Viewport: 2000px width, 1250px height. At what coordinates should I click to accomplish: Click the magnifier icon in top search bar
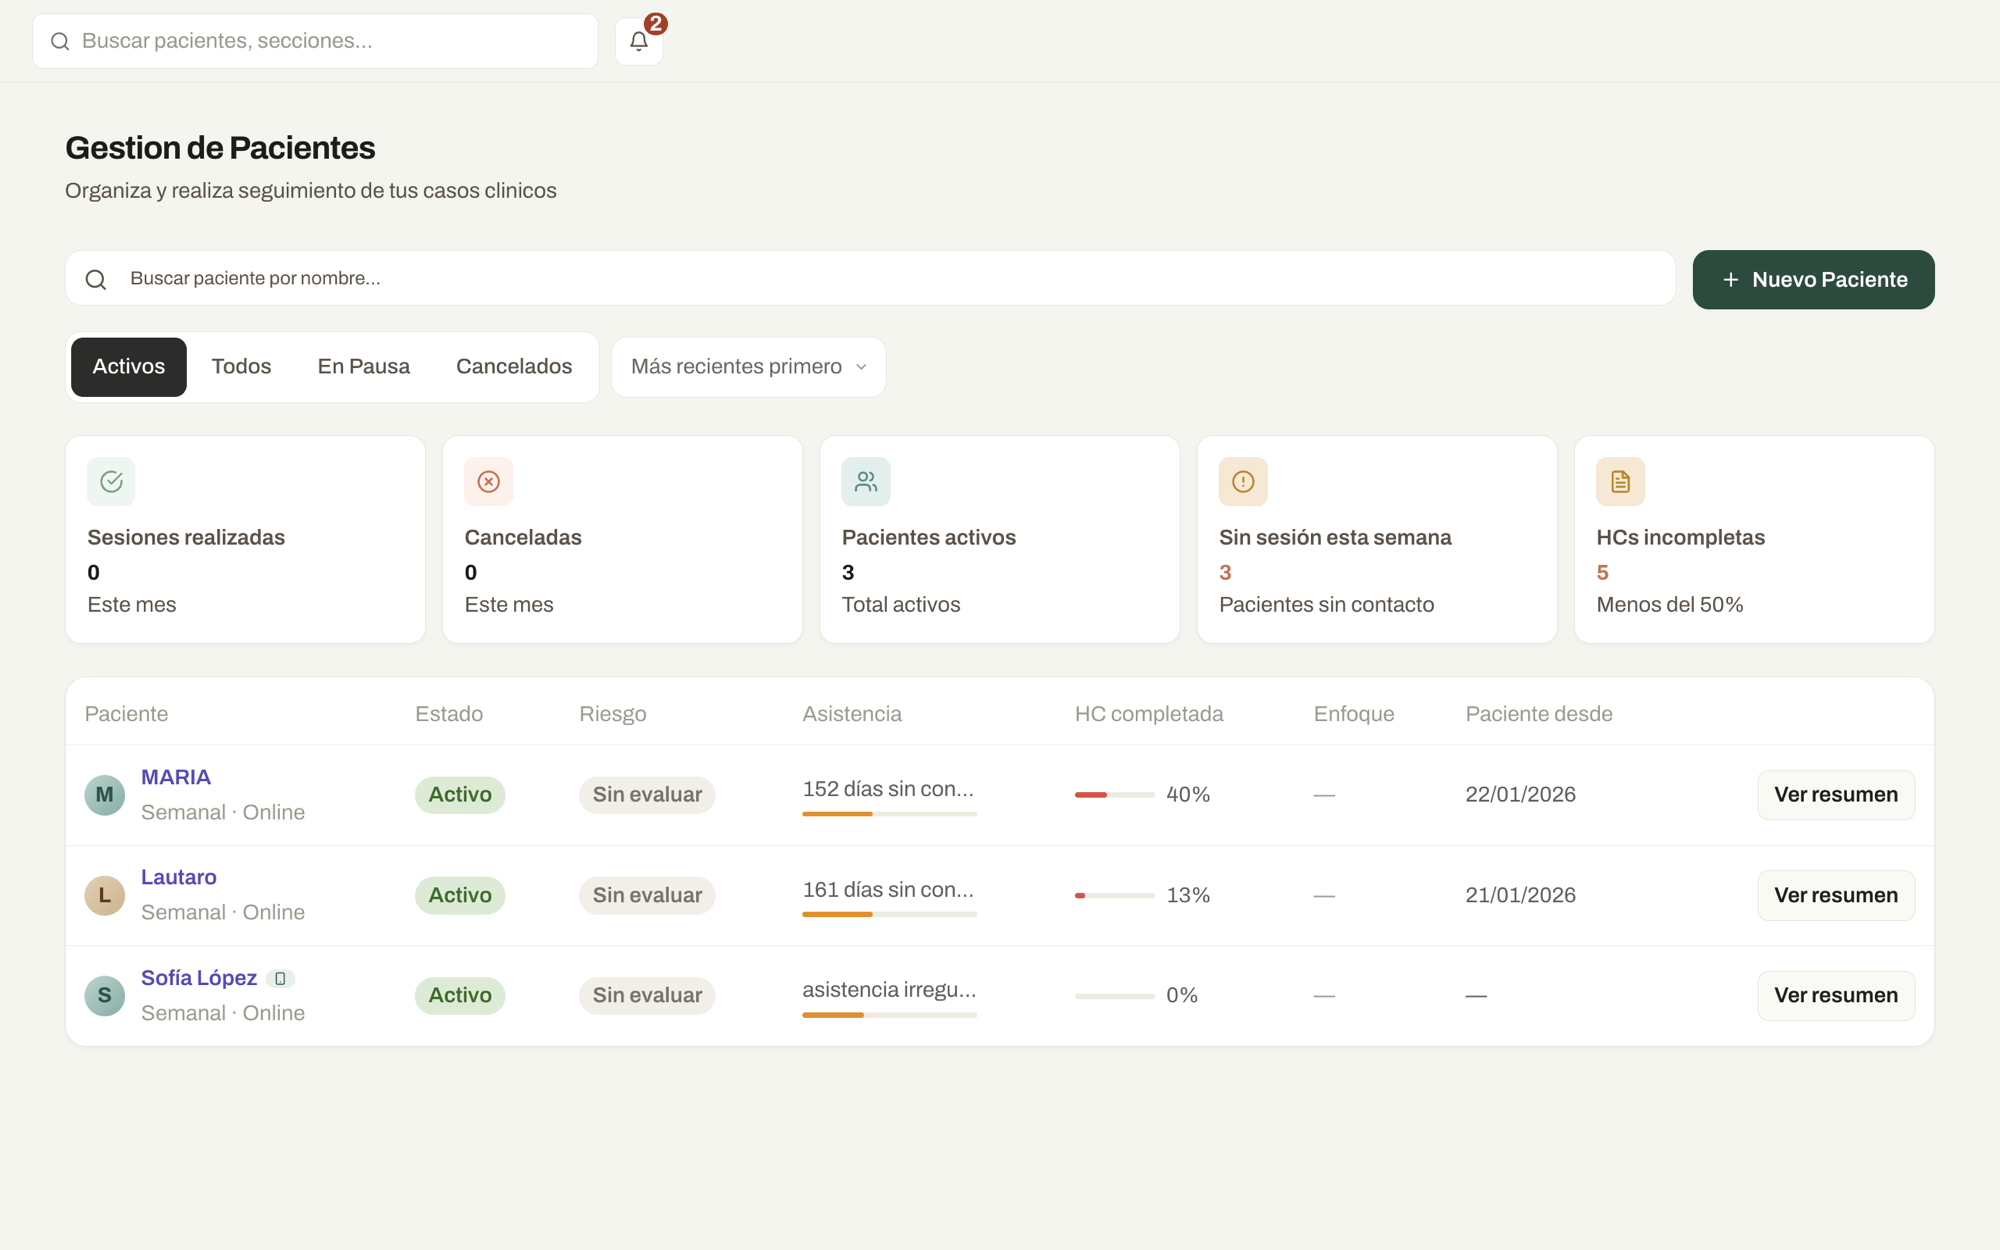[60, 41]
